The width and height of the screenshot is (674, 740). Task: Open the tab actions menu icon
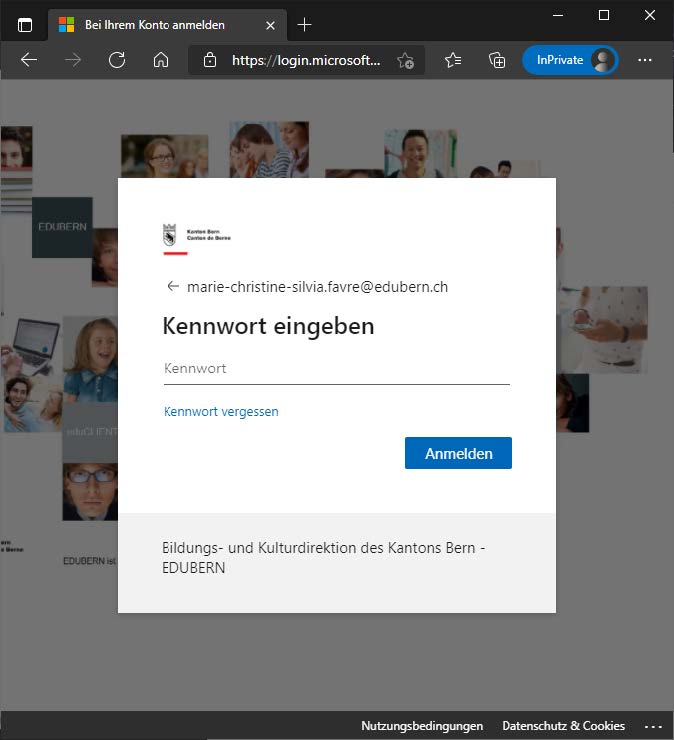pyautogui.click(x=25, y=25)
